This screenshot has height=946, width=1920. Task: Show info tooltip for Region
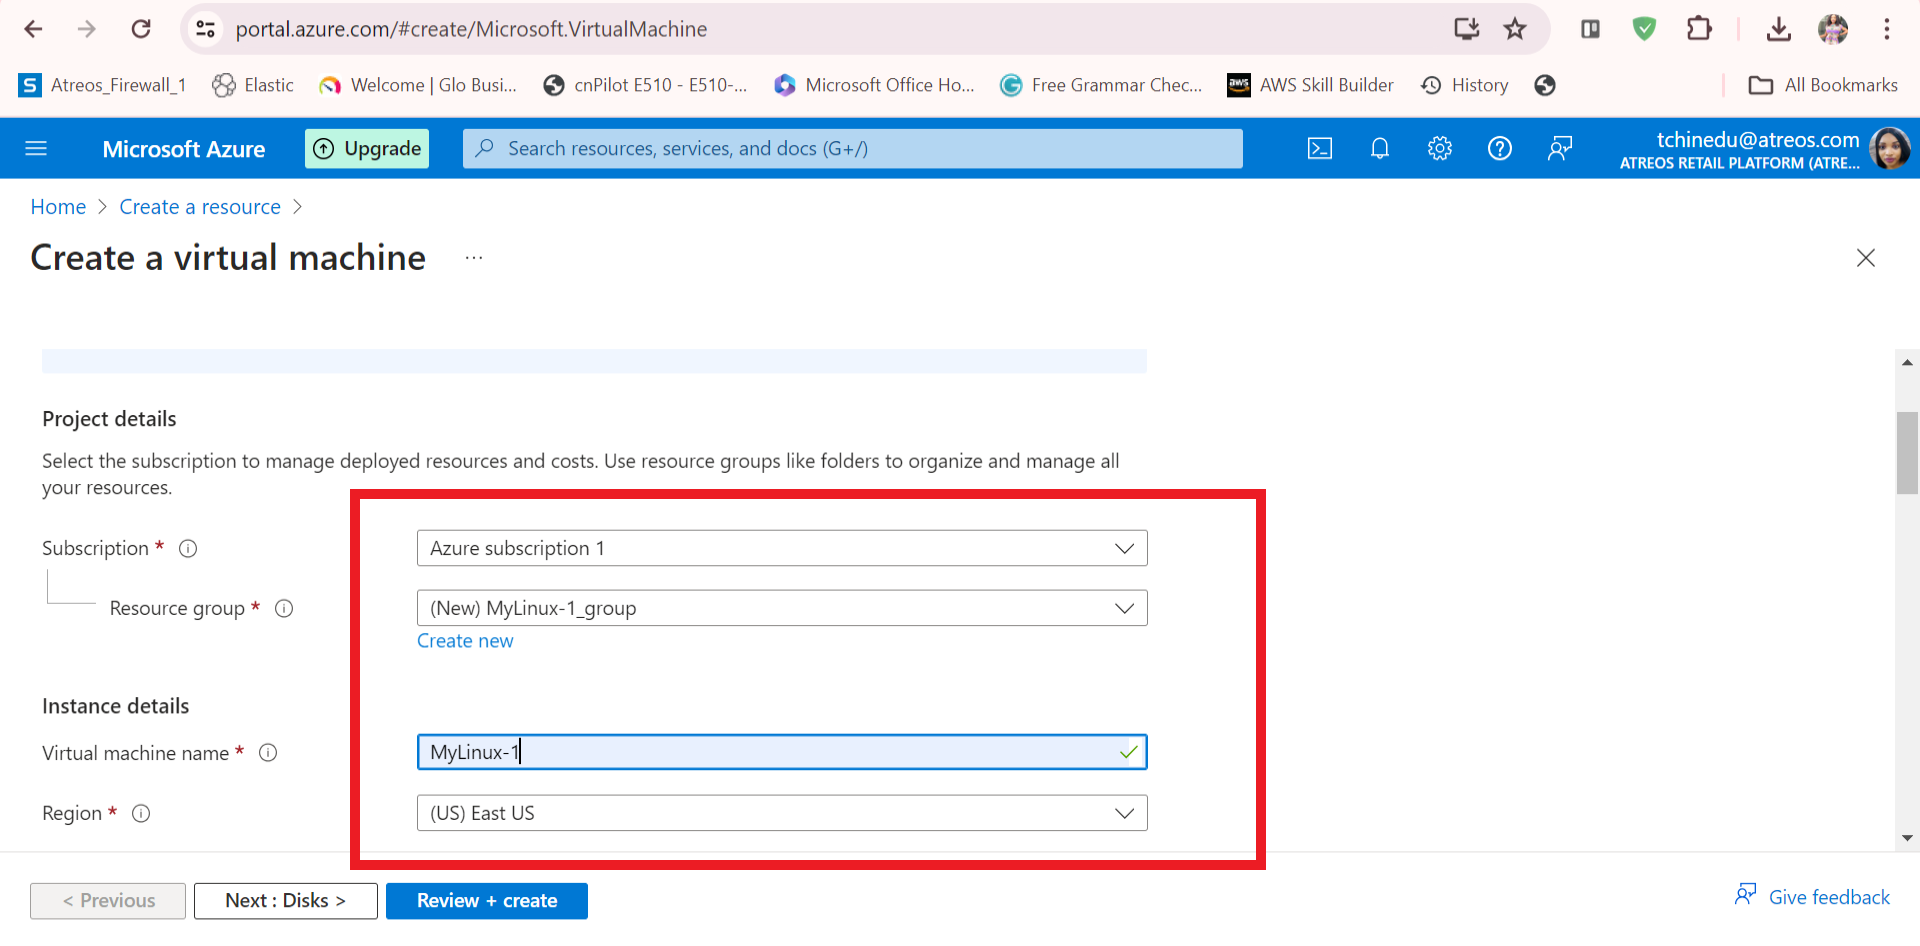[141, 813]
